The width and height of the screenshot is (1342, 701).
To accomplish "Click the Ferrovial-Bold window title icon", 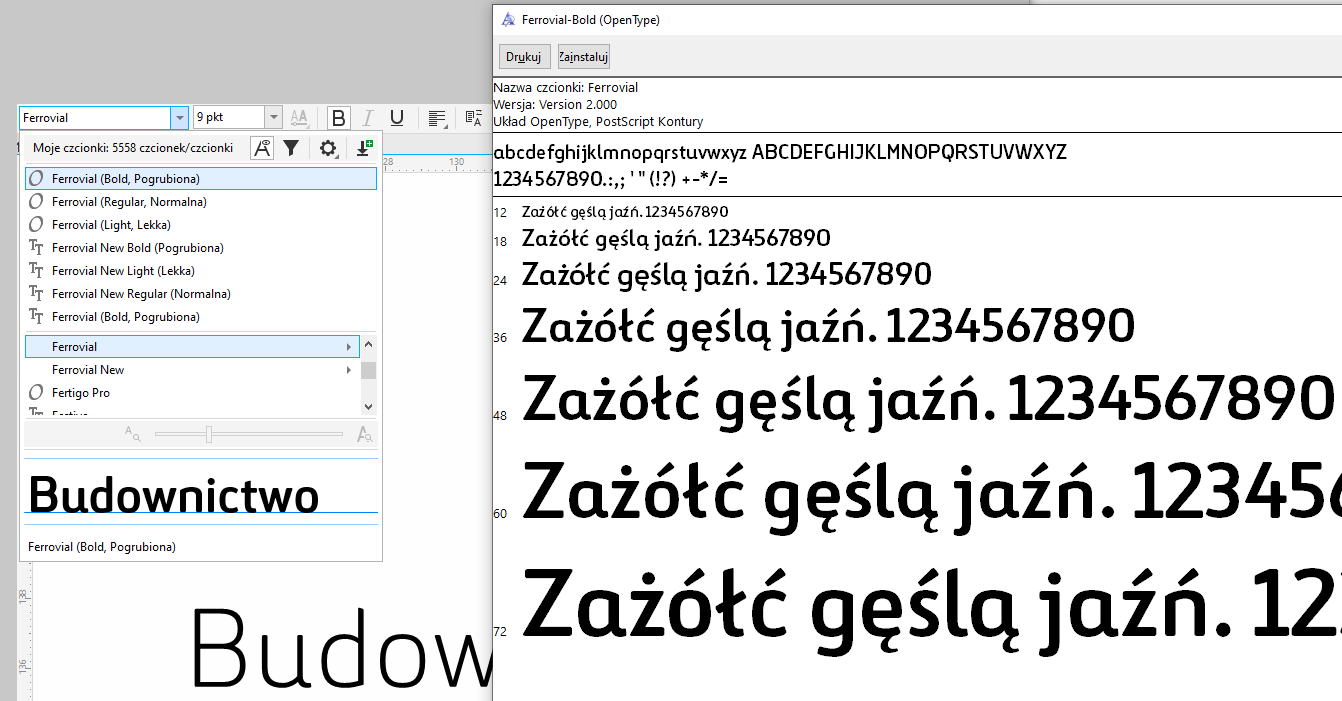I will [508, 20].
